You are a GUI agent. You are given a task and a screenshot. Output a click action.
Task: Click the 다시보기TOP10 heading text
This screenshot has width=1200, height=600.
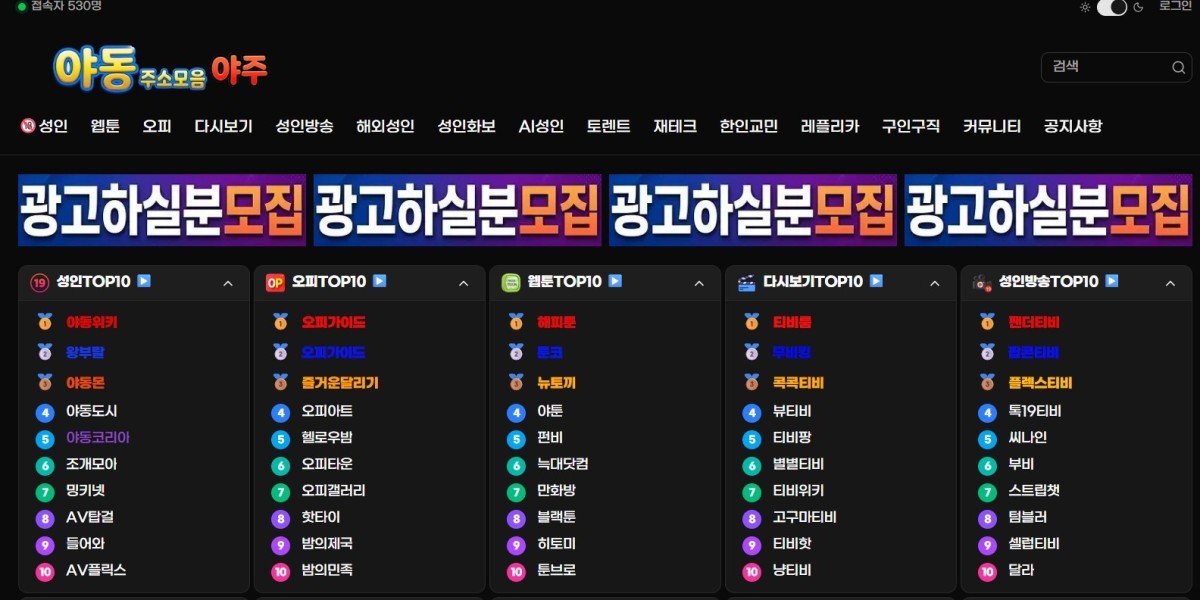click(813, 282)
